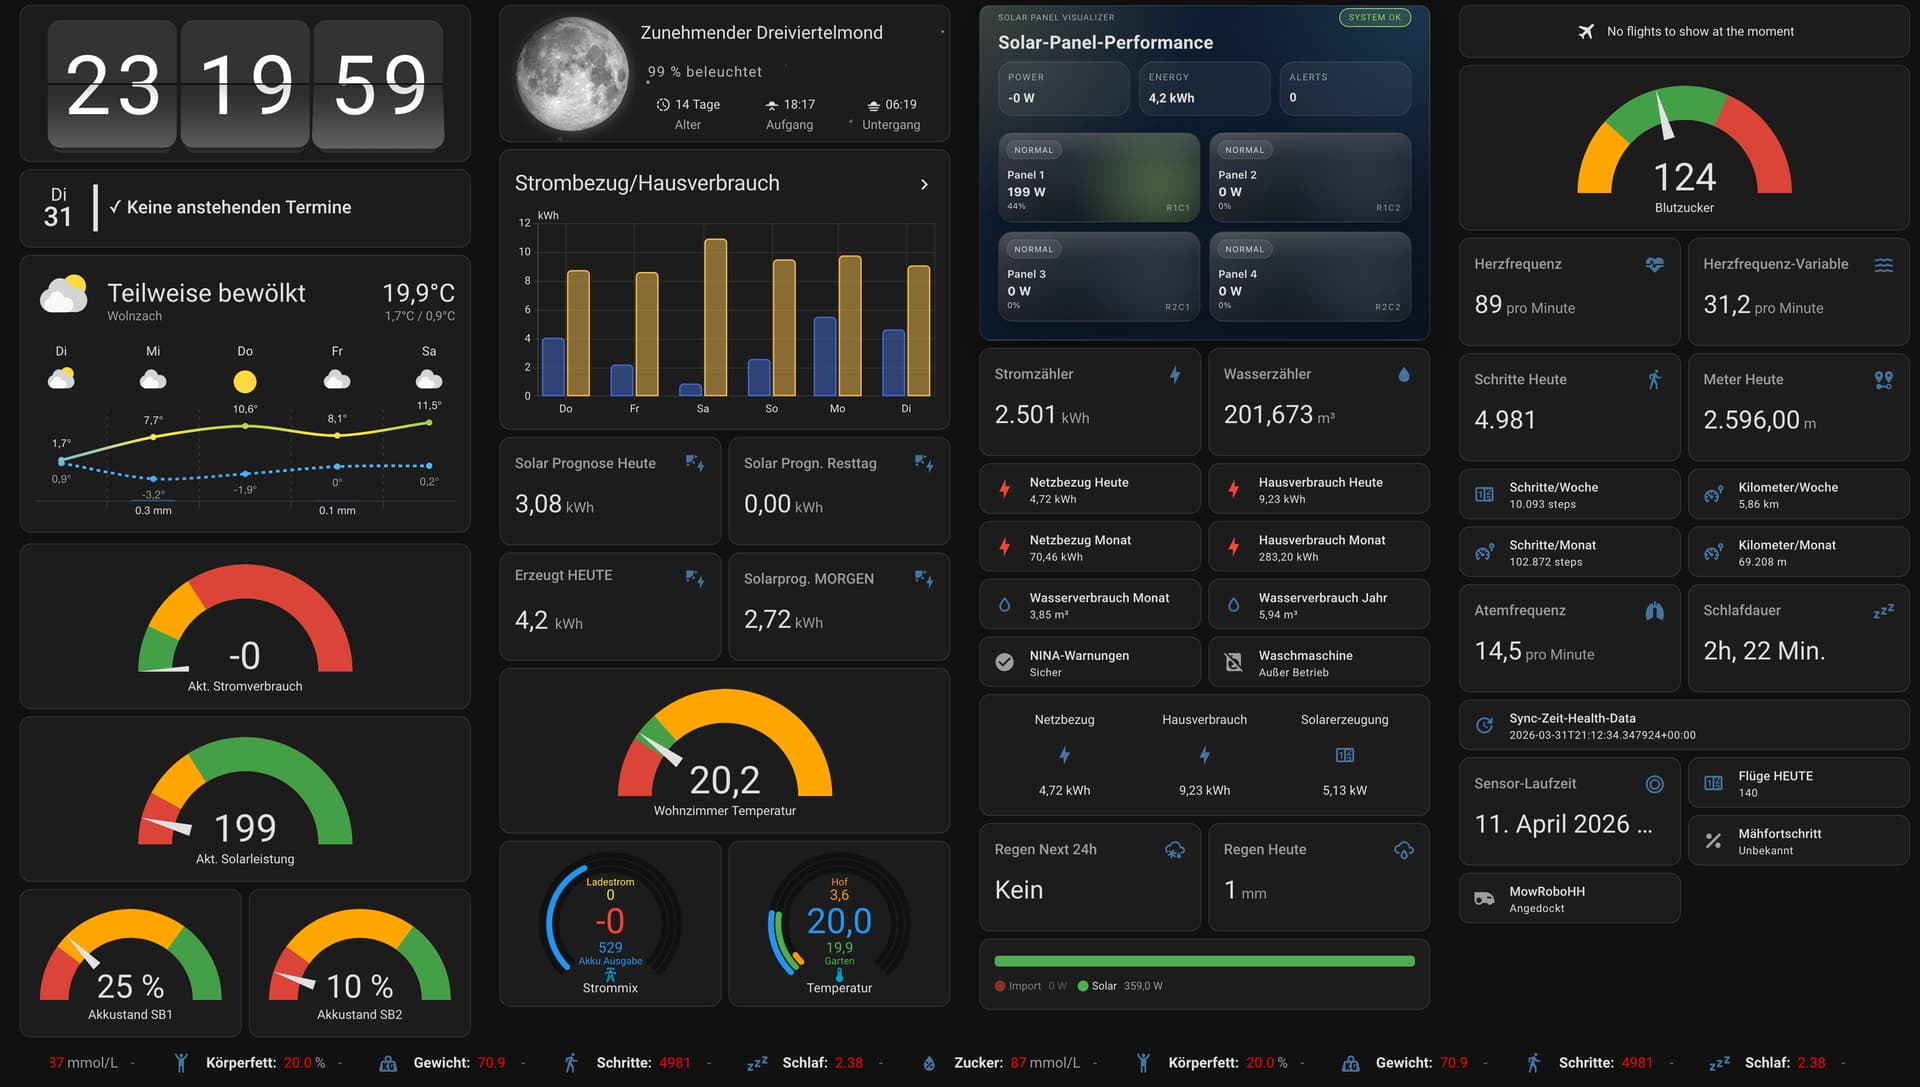Screen dimensions: 1920x1087
Task: Click the SYSTEM OK badge
Action: click(x=1374, y=17)
